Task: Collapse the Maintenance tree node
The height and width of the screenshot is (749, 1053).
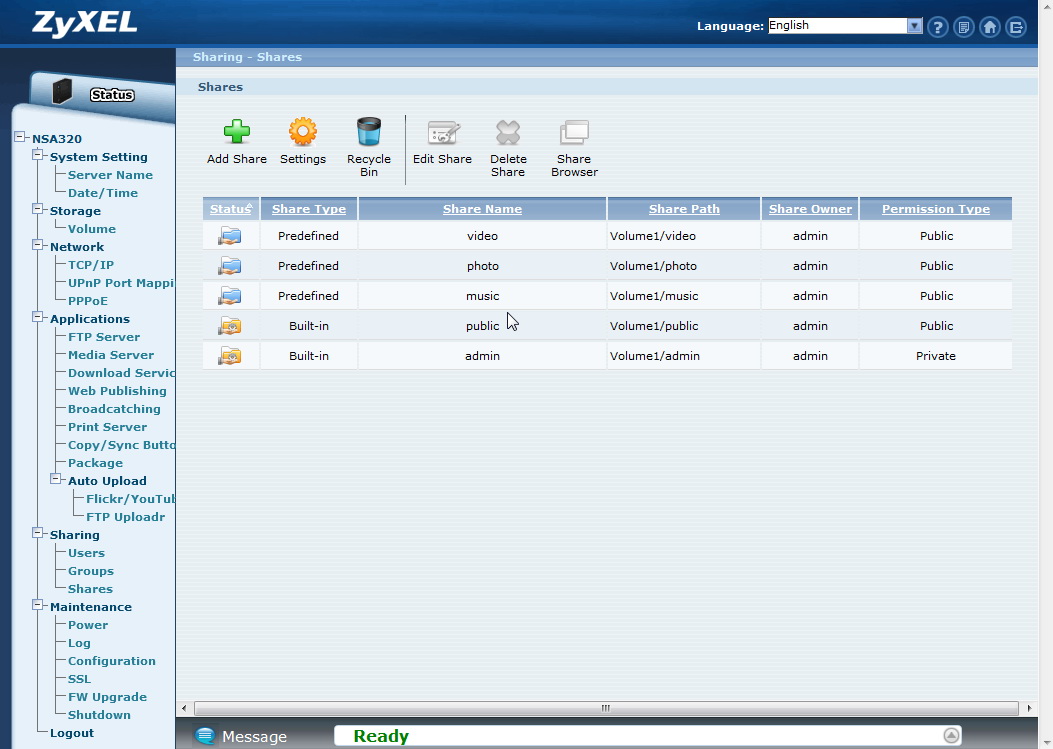Action: tap(38, 605)
